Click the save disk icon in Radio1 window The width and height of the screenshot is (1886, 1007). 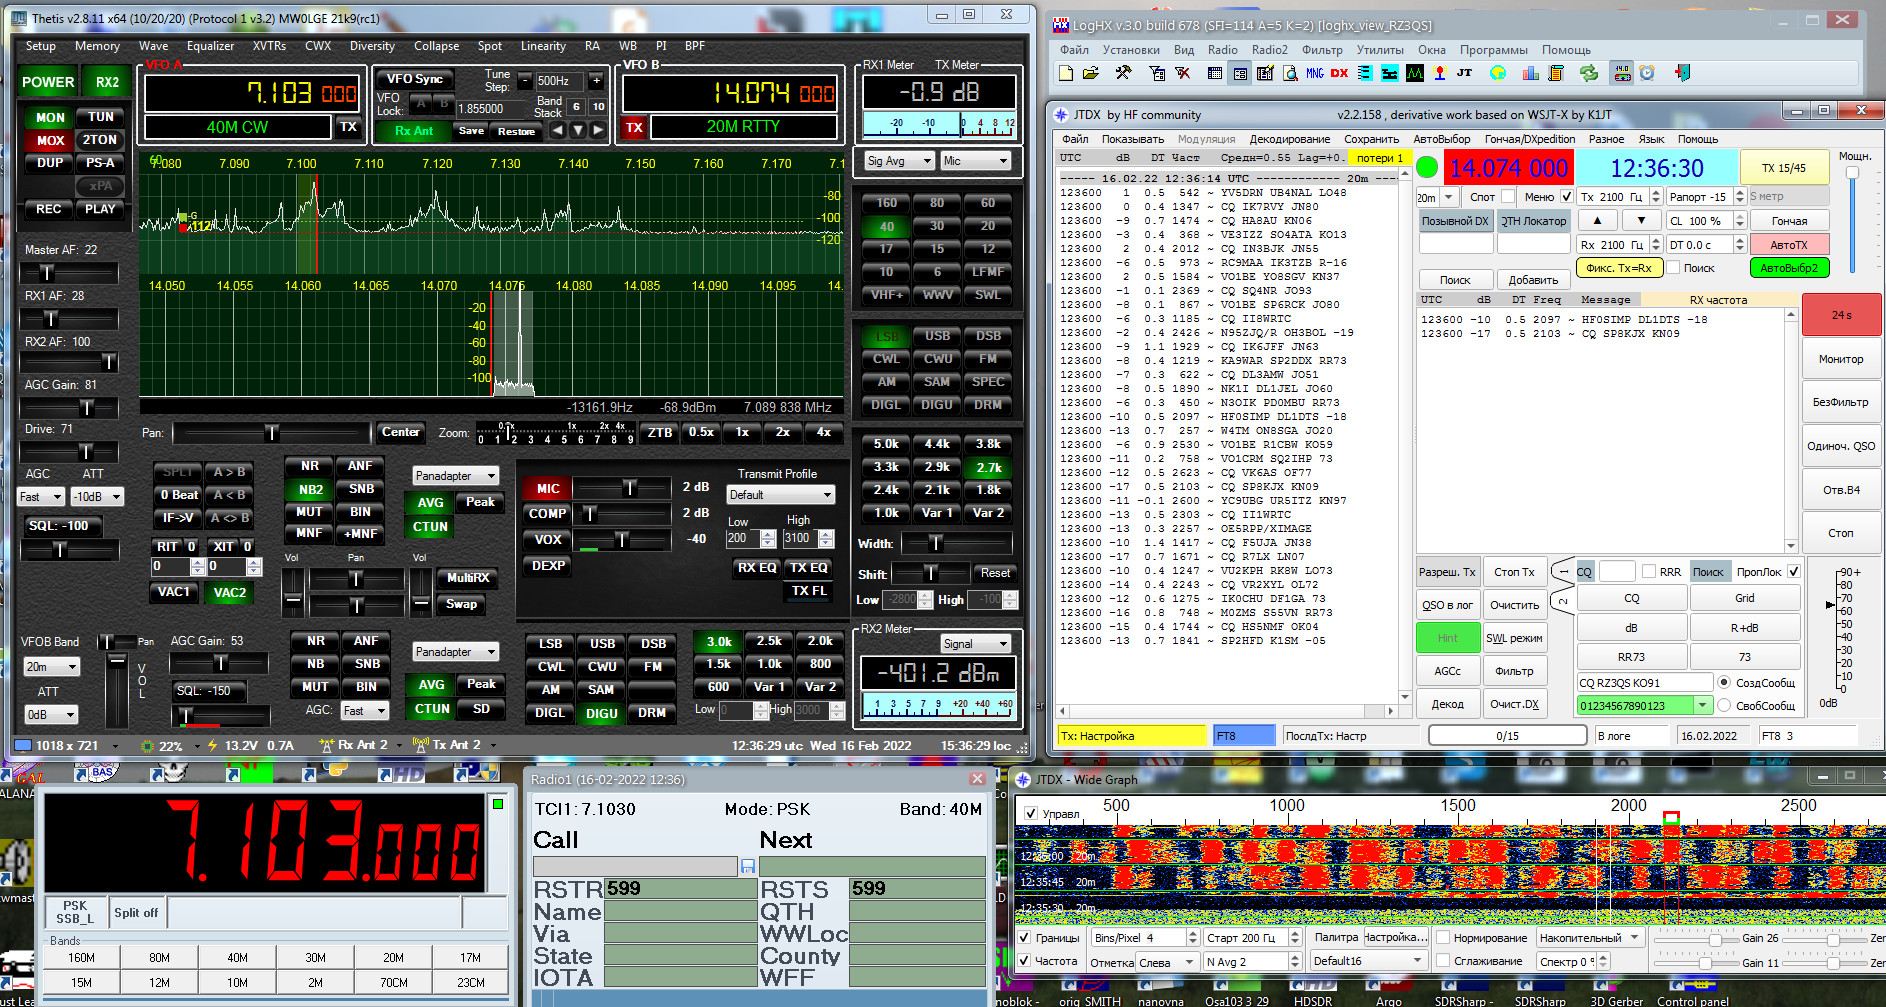[748, 866]
